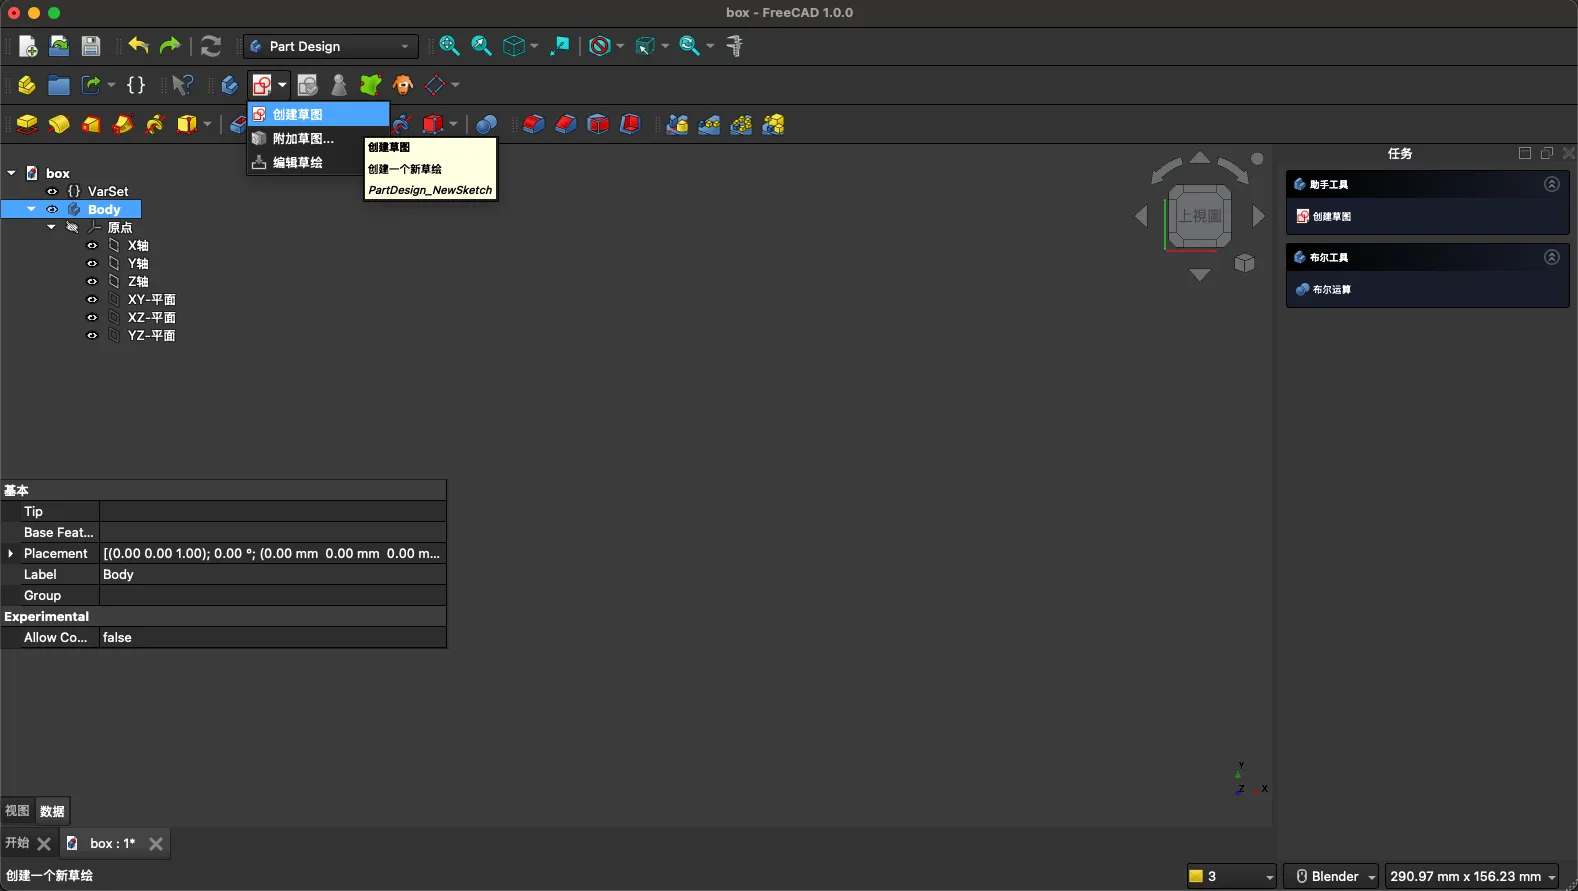Click the Boolean operation sphere icon in toolbar
This screenshot has height=891, width=1578.
pyautogui.click(x=486, y=124)
